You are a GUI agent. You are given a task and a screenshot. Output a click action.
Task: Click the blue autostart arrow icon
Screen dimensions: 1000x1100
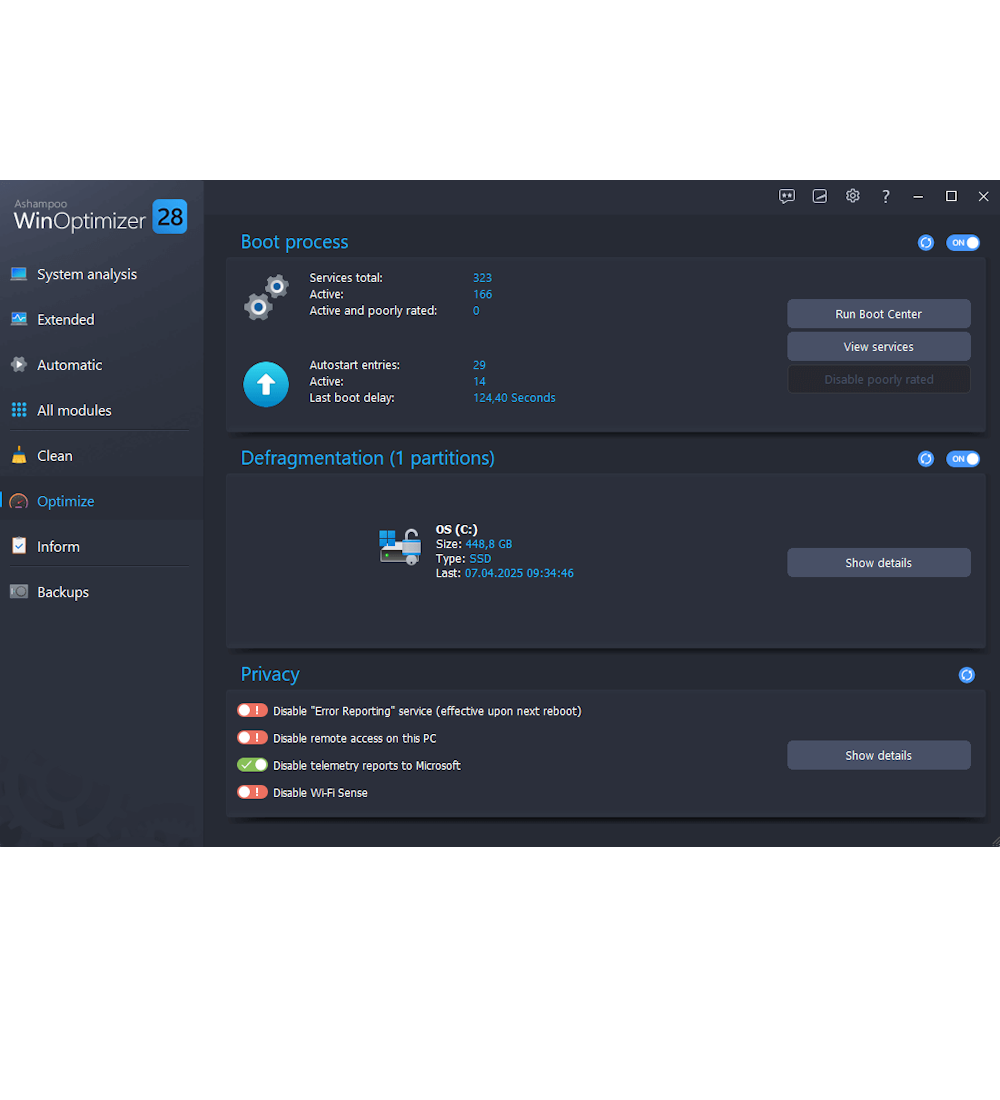click(266, 384)
